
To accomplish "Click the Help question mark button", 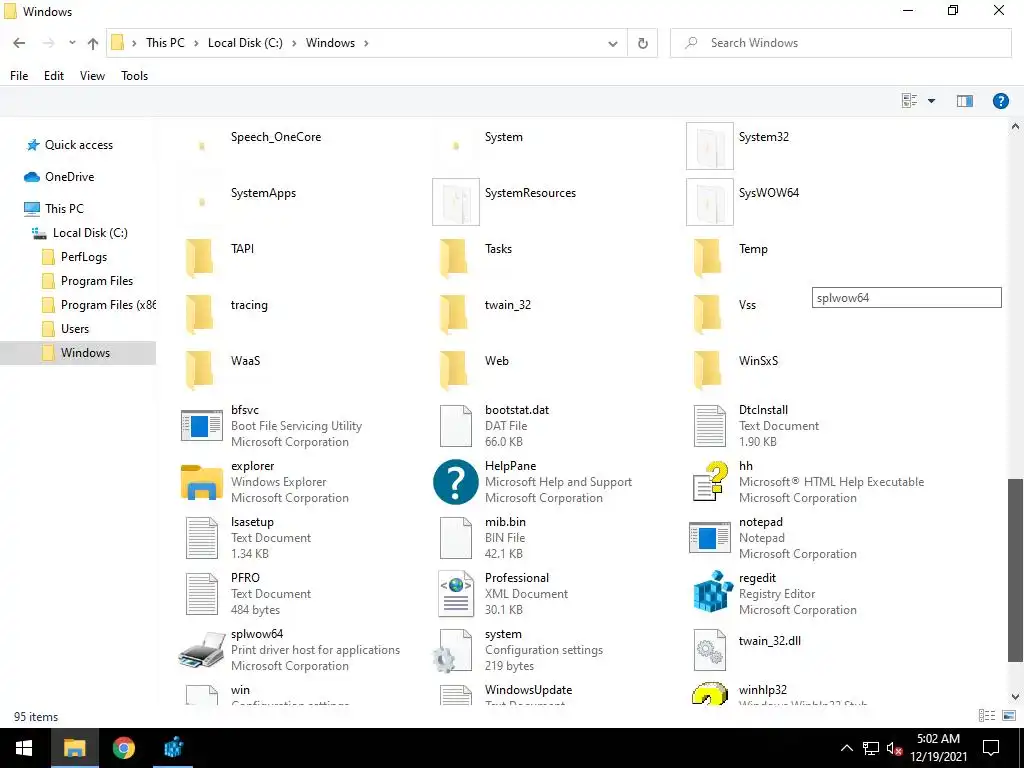I will [1000, 101].
